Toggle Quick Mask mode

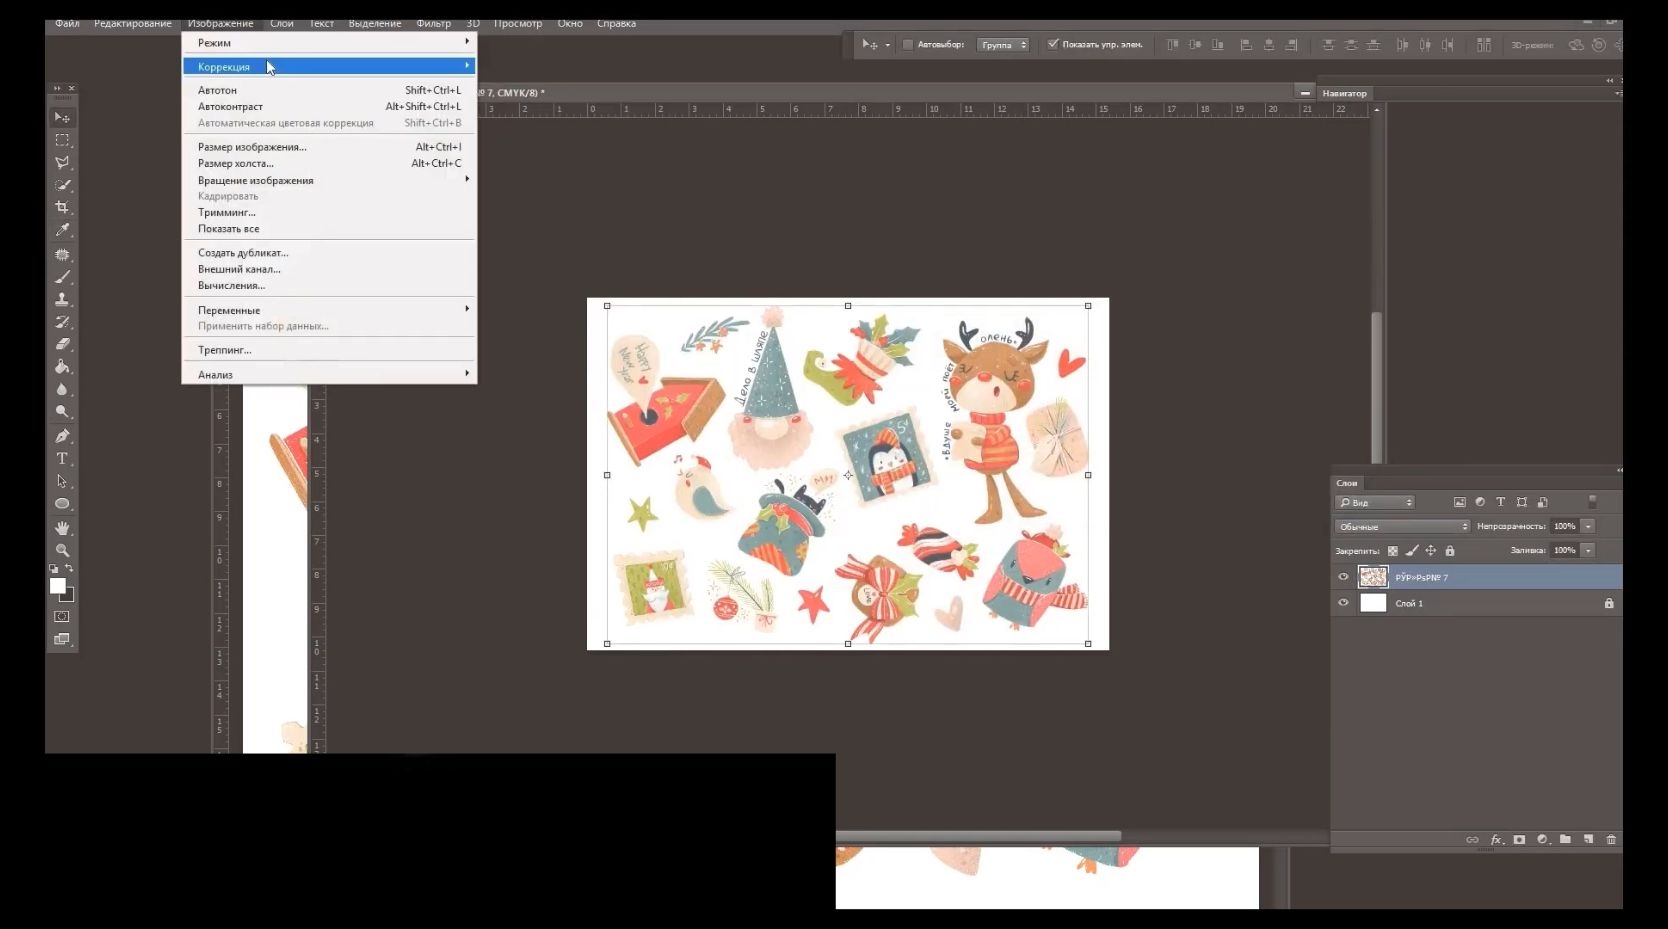pyautogui.click(x=62, y=617)
